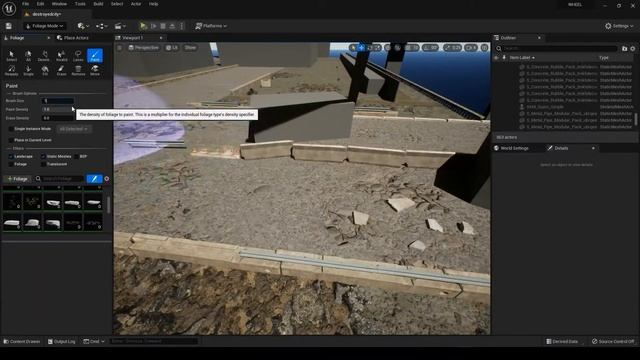Activate the foliage Lasso tool
The image size is (640, 360).
(78, 56)
